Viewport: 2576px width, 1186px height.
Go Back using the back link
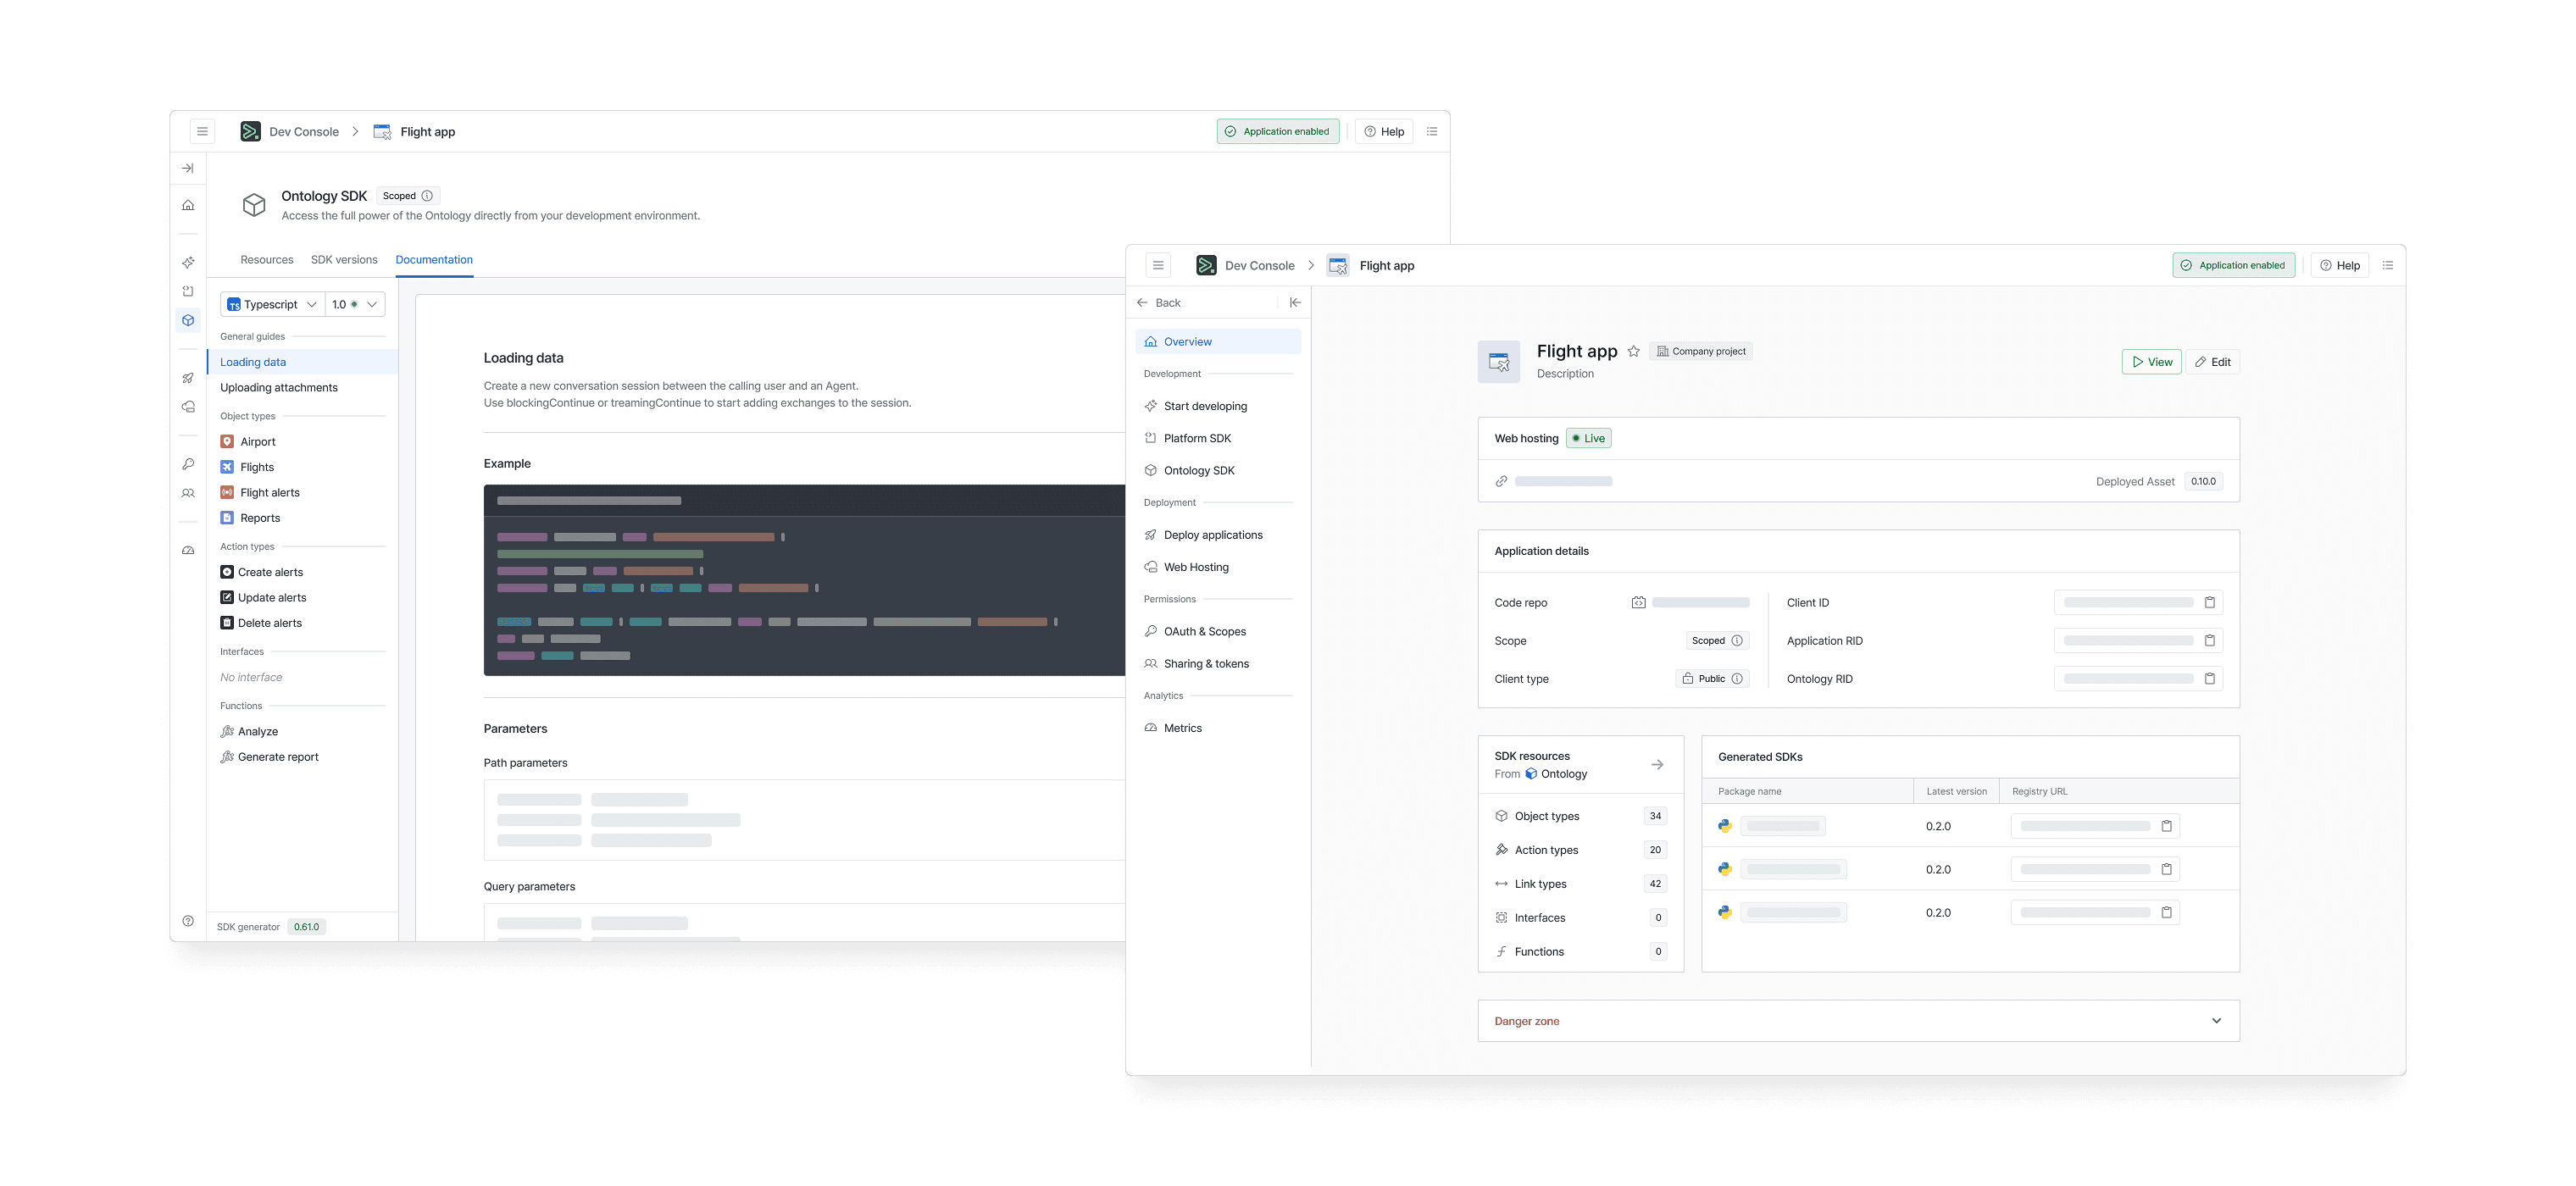[1159, 302]
